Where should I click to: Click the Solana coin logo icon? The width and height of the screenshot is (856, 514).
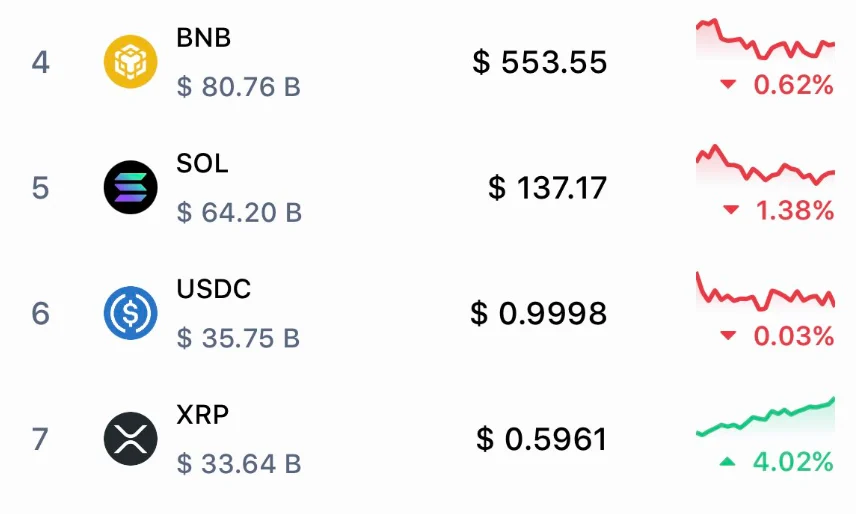pos(131,188)
